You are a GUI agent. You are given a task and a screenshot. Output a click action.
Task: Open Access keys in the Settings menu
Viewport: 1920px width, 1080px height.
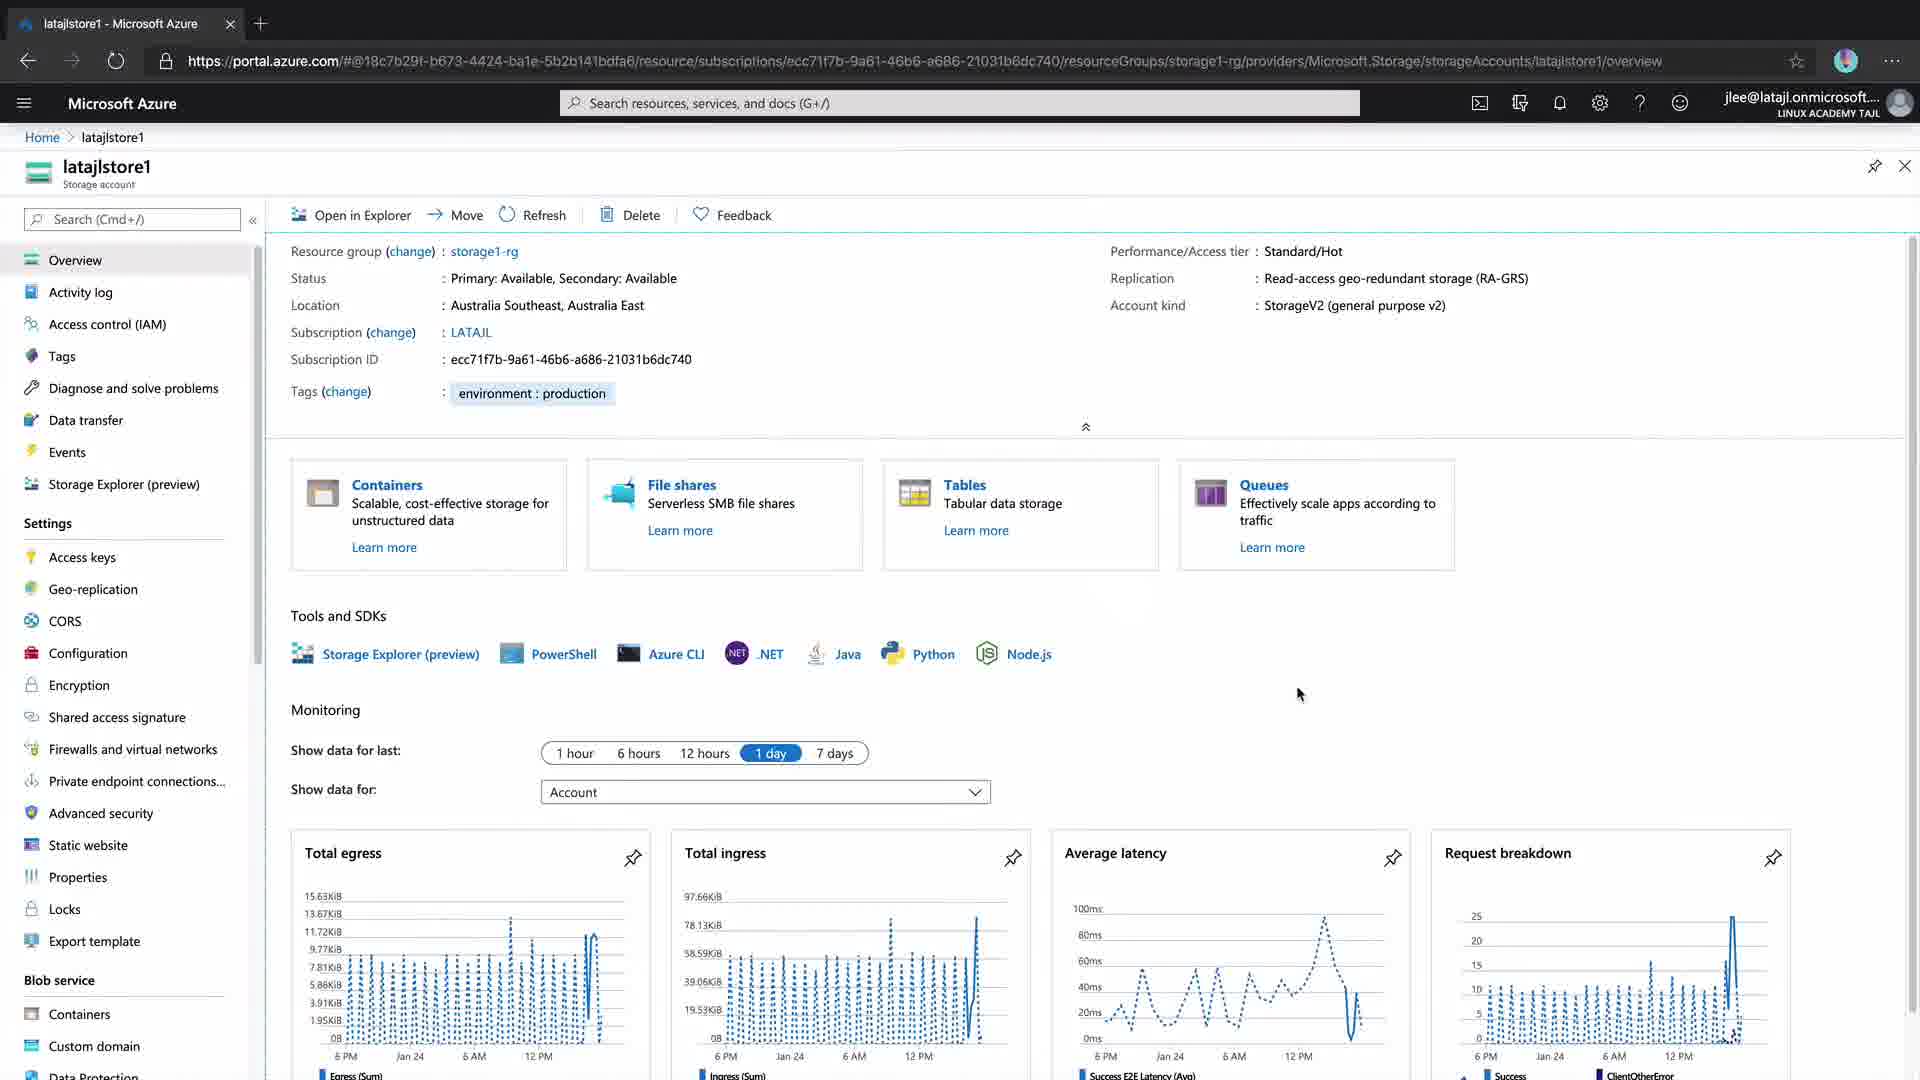pyautogui.click(x=82, y=557)
